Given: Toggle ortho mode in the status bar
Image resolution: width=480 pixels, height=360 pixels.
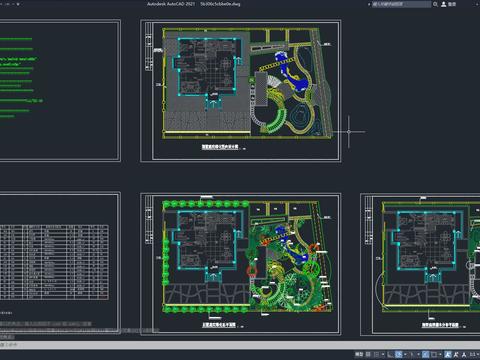Looking at the screenshot, I should (x=390, y=354).
